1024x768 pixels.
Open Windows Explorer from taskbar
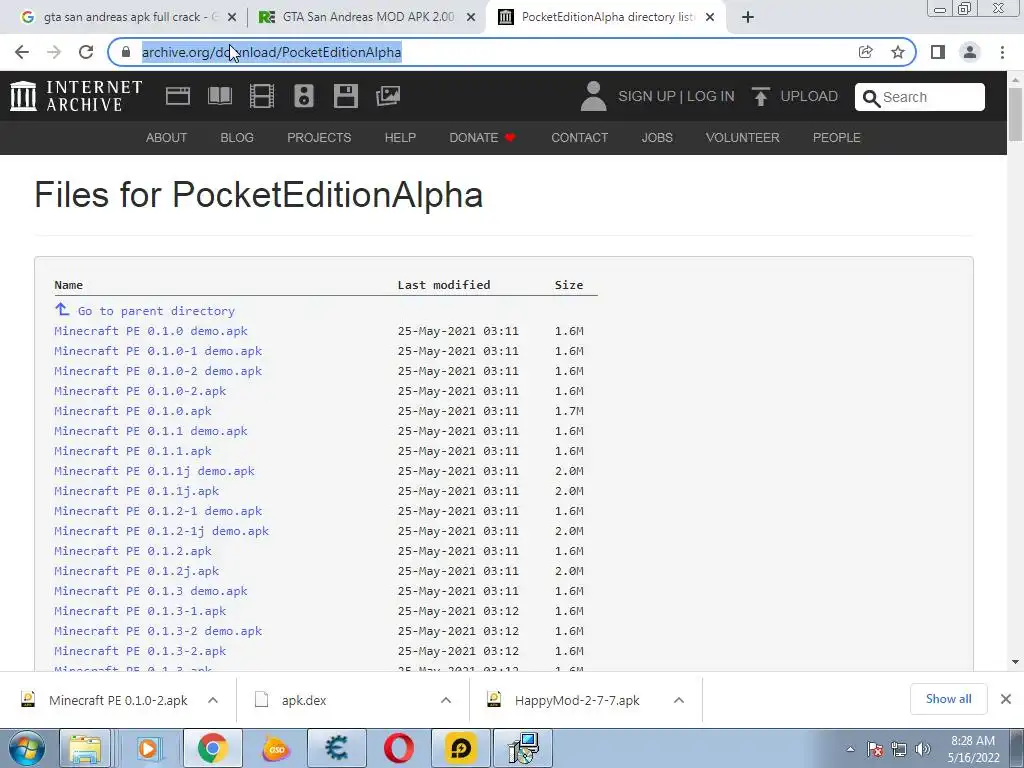86,748
